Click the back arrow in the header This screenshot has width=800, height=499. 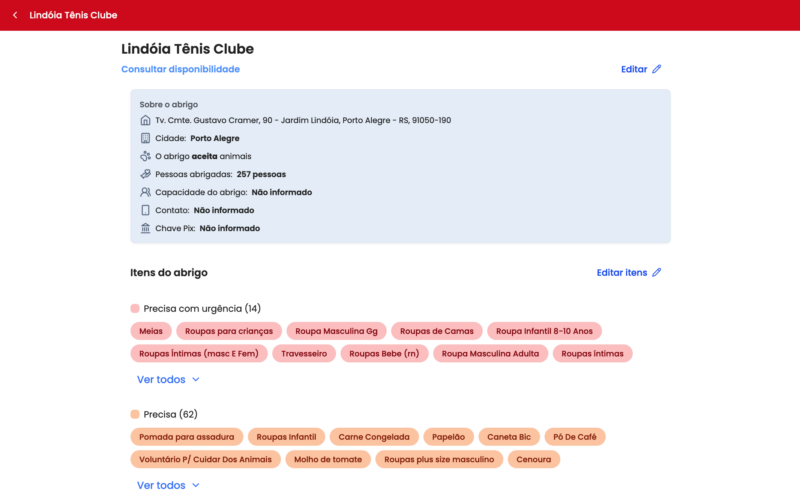(15, 15)
